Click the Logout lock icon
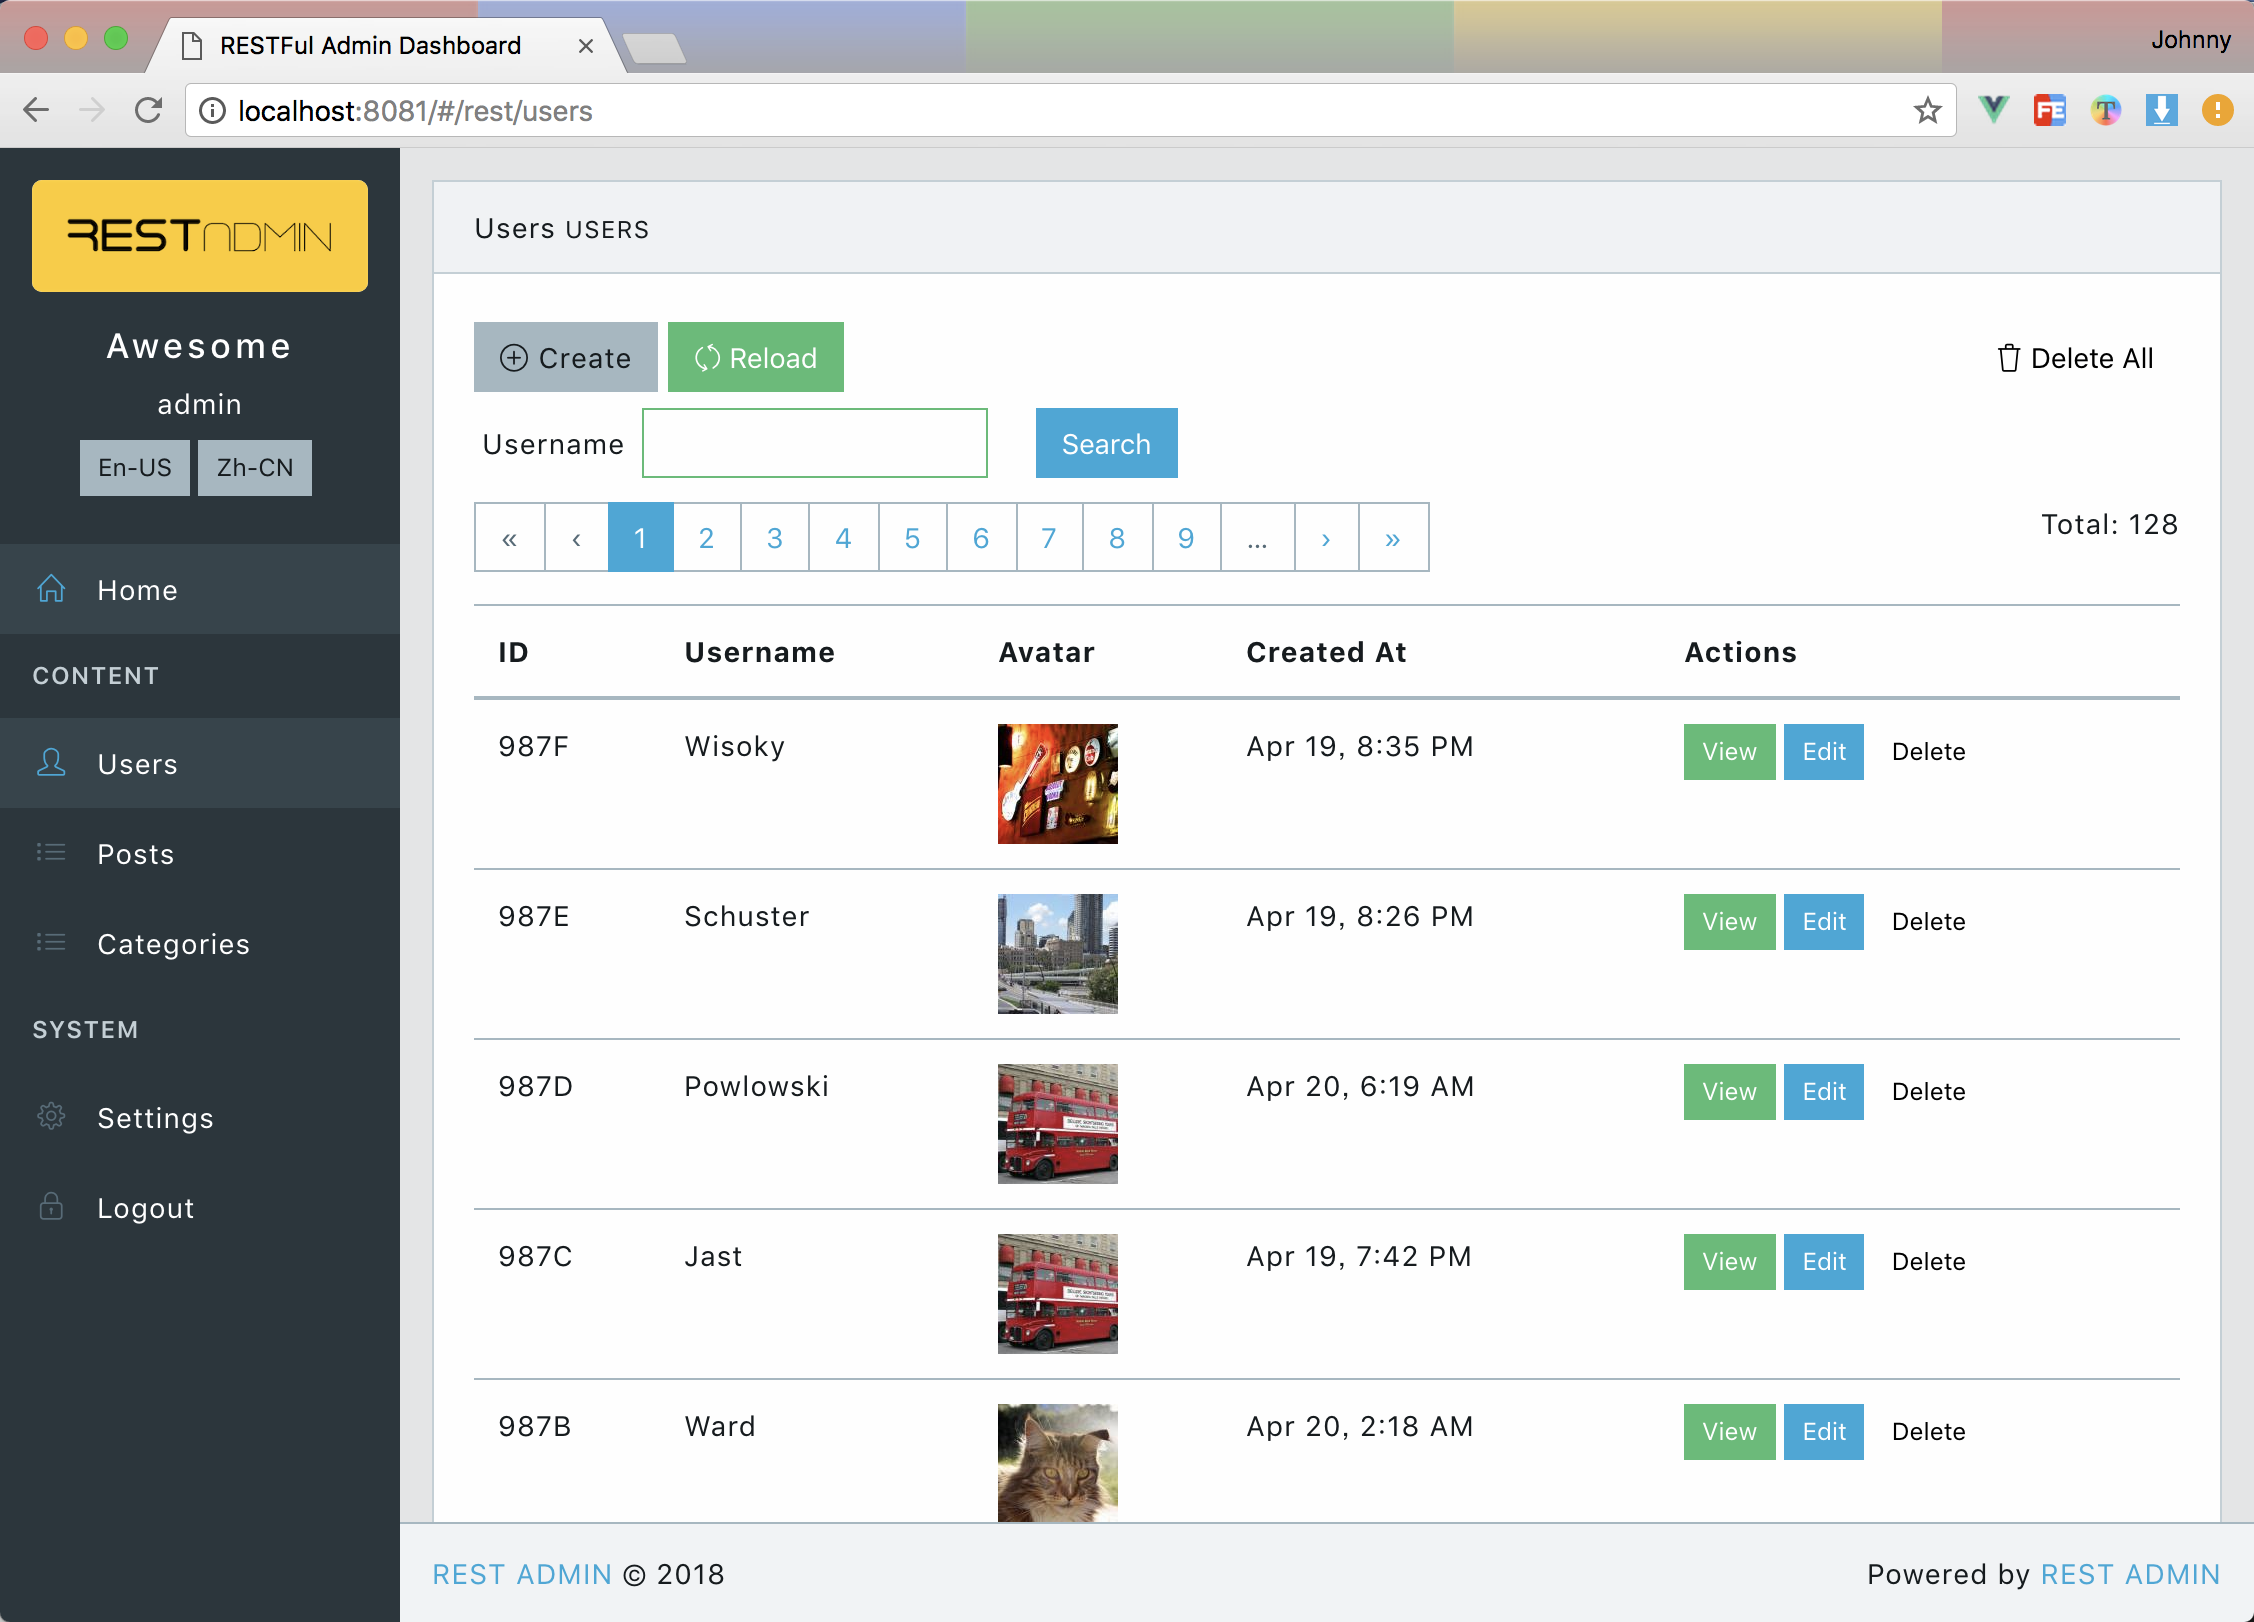This screenshot has width=2254, height=1622. pos(51,1207)
